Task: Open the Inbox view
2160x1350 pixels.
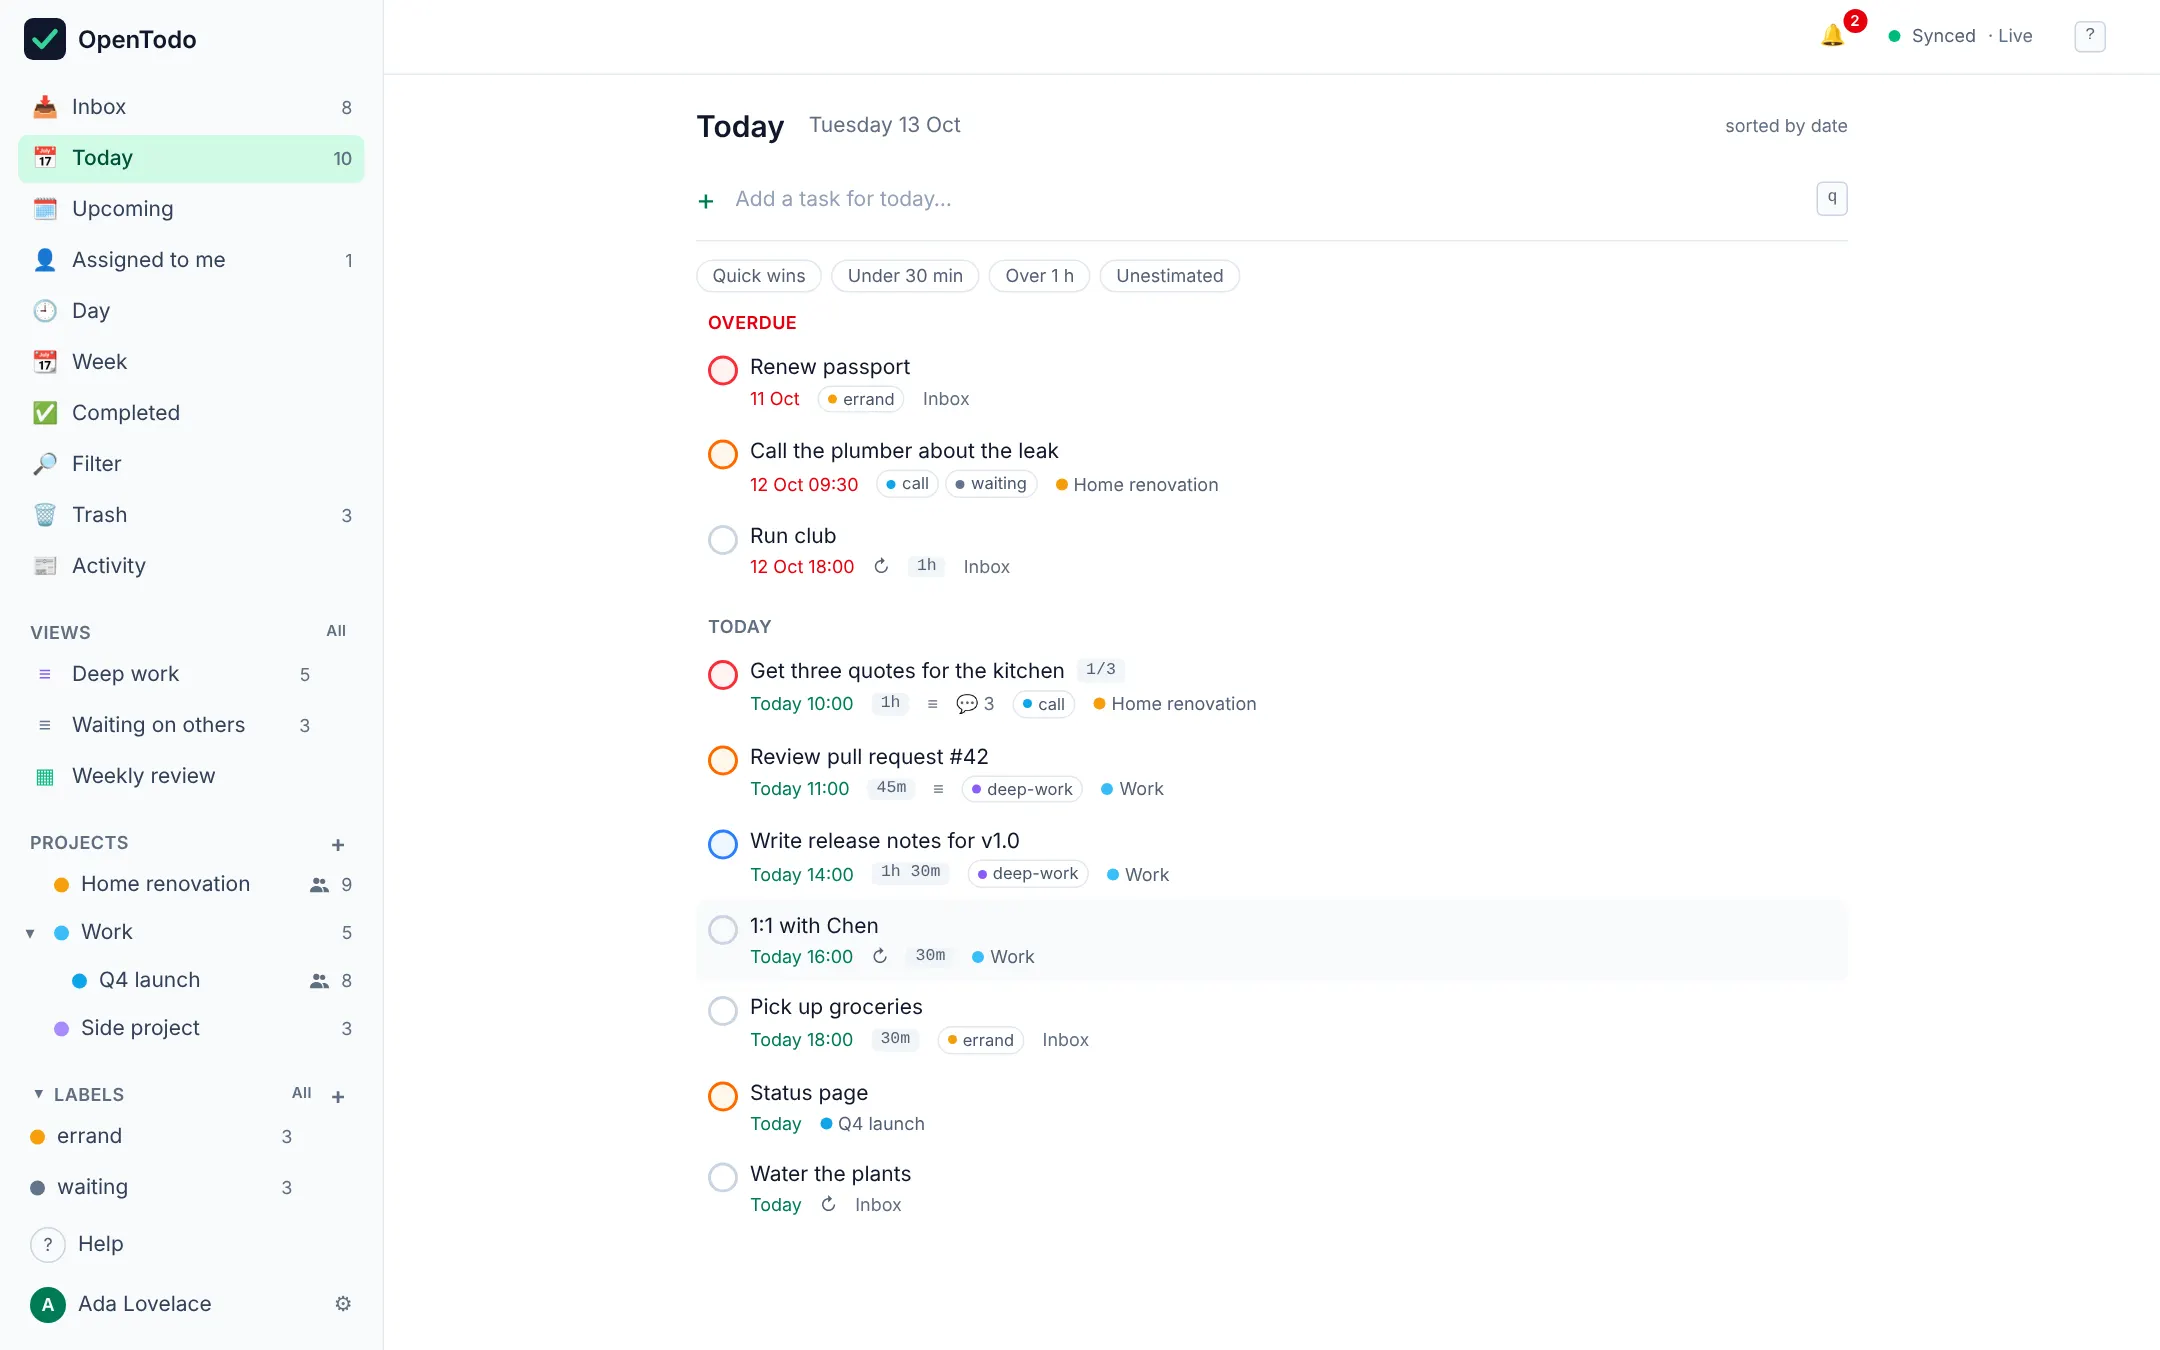Action: click(191, 107)
